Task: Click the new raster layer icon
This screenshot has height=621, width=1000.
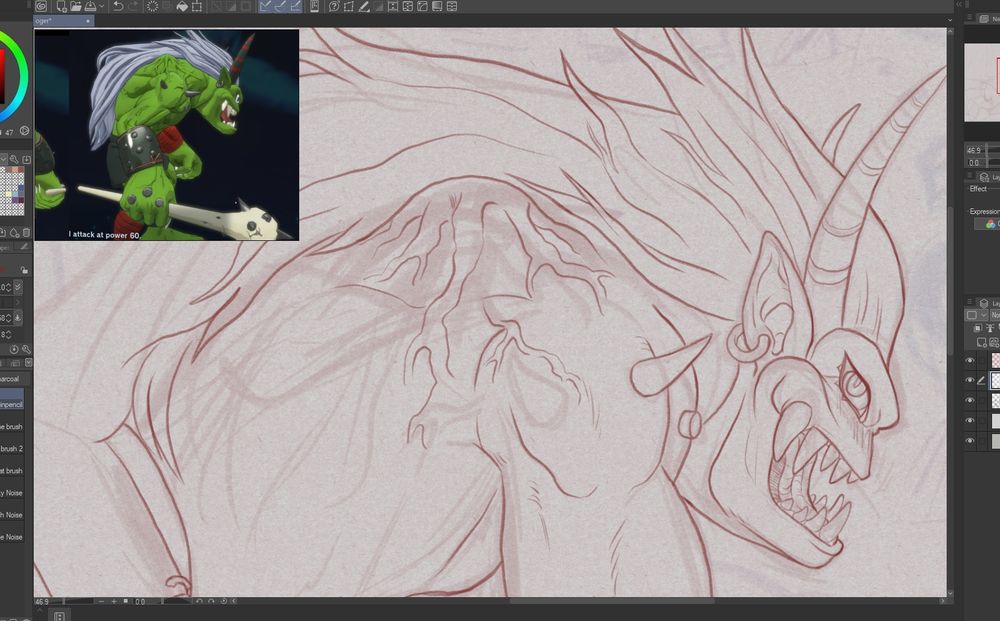Action: click(982, 342)
